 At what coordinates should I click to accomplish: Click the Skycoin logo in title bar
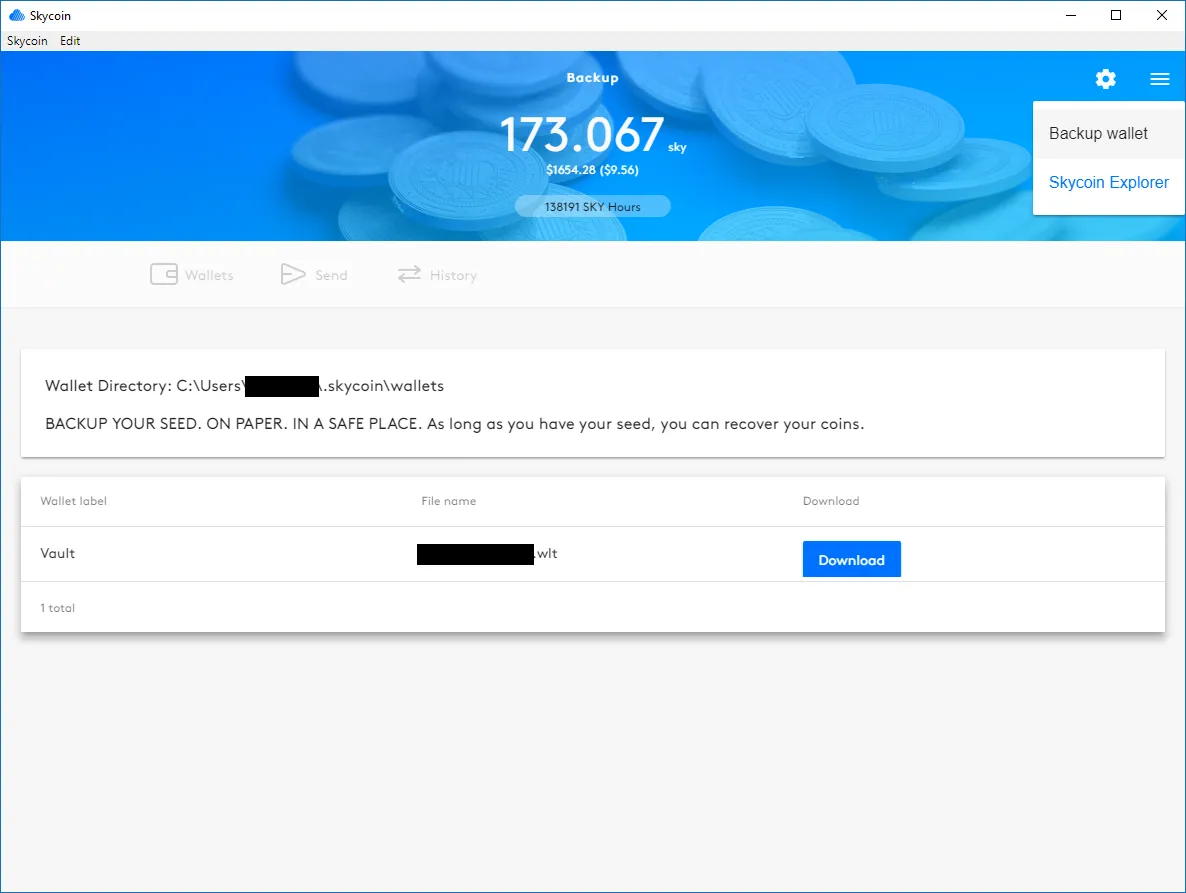coord(17,15)
